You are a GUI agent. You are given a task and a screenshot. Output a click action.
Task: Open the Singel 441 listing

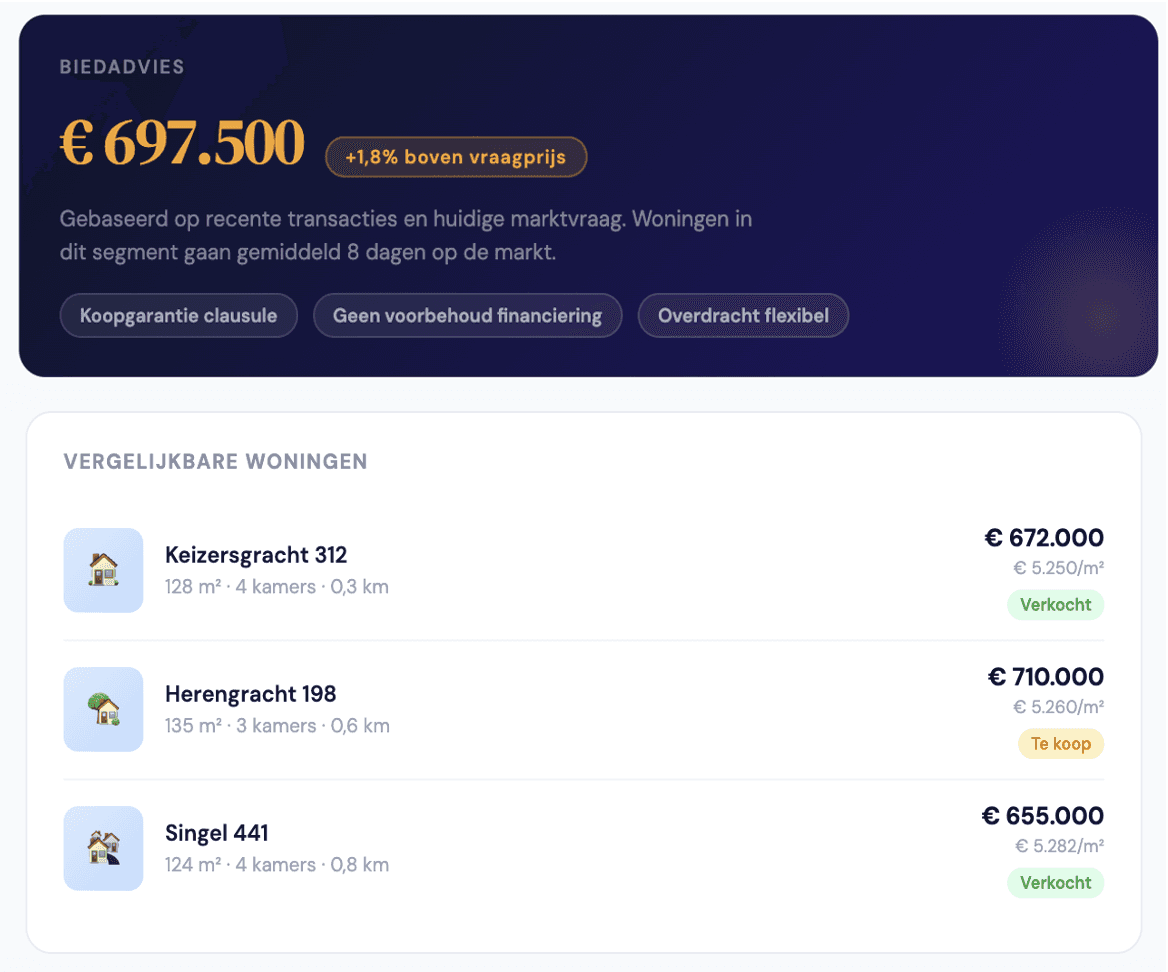[216, 833]
